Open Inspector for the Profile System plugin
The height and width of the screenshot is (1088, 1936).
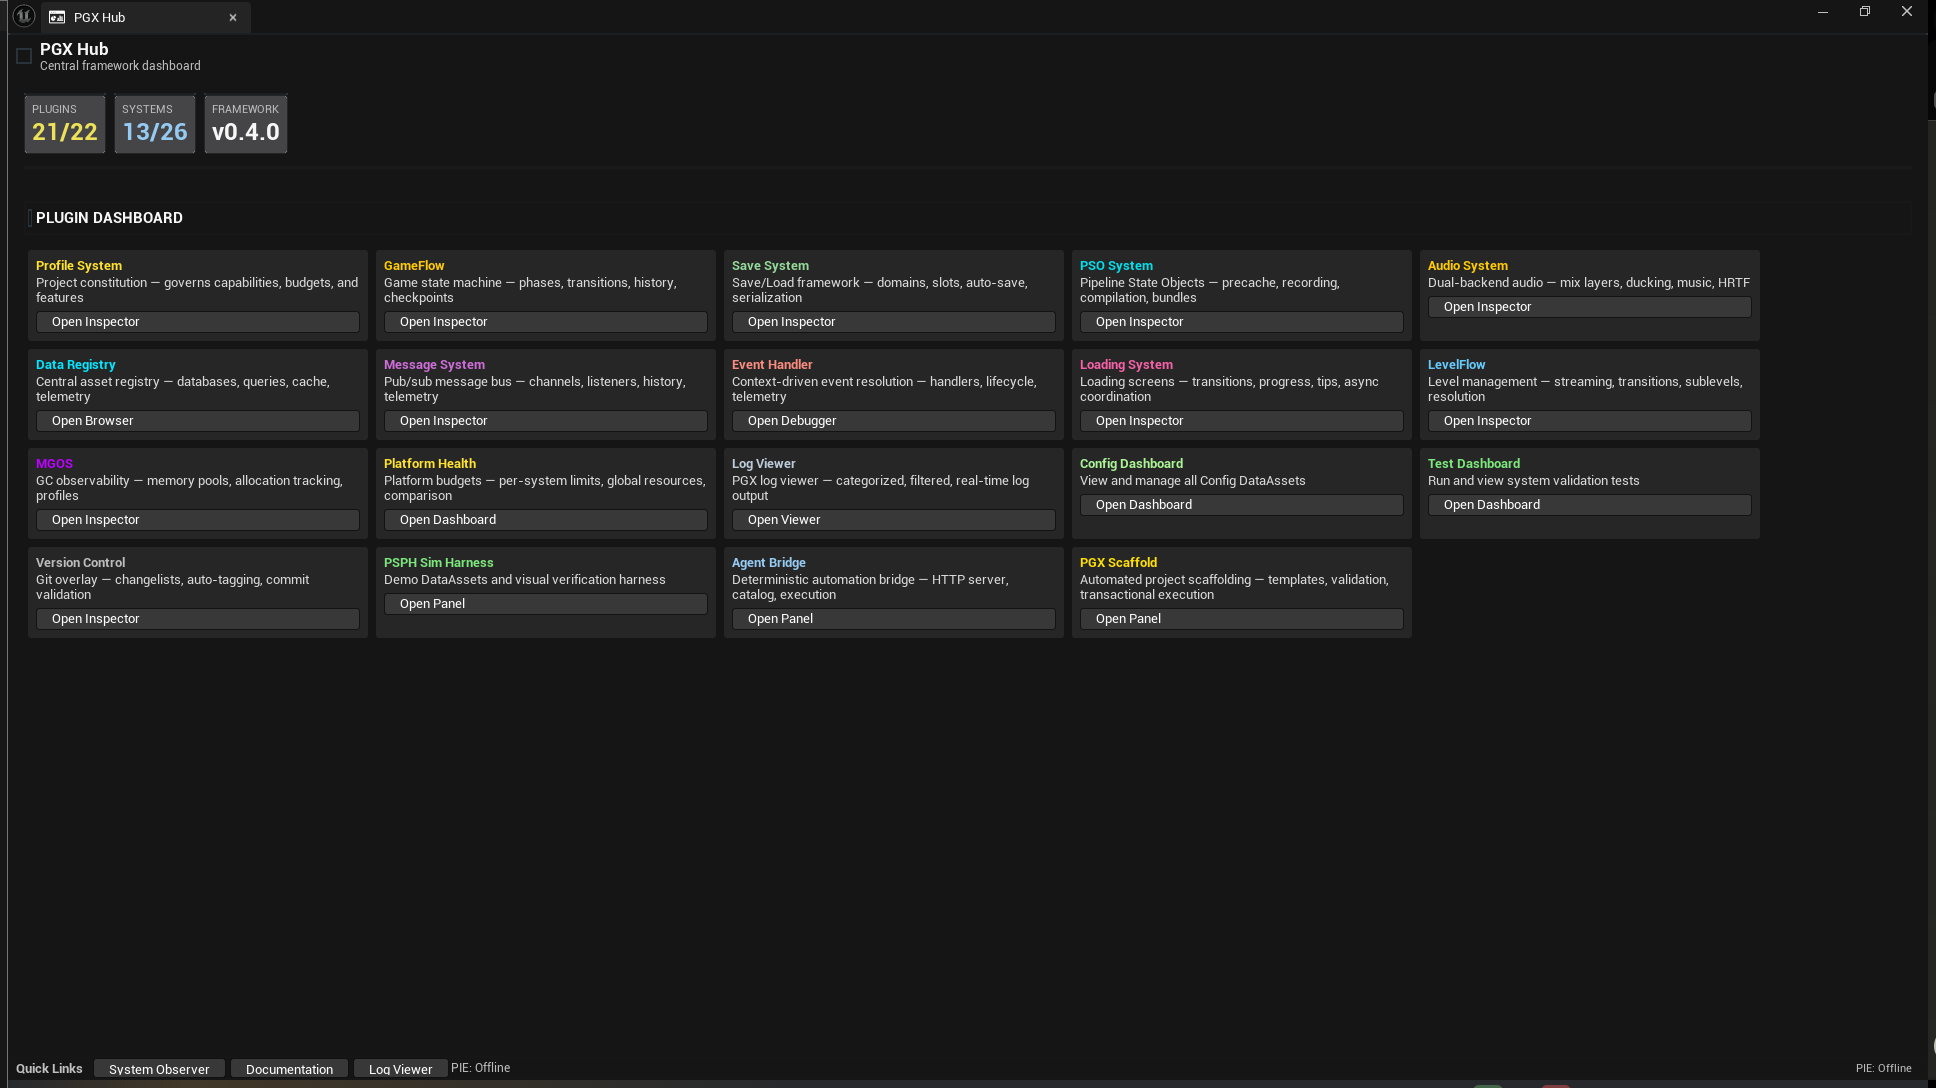coord(196,321)
